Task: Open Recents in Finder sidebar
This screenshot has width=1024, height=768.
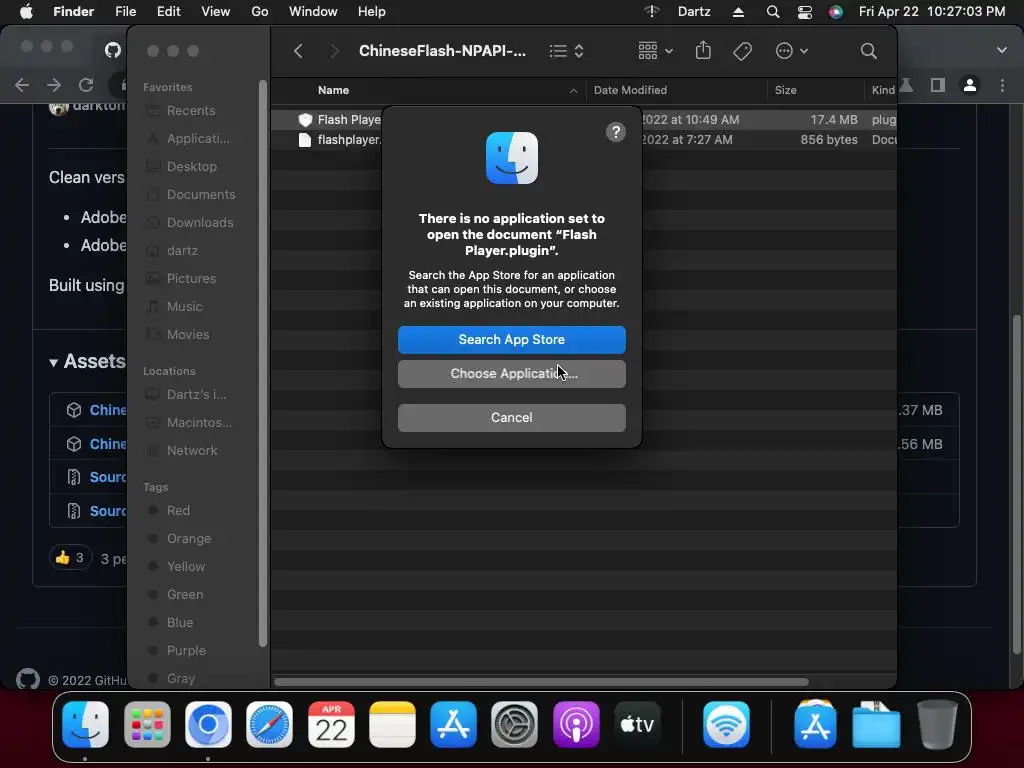Action: (191, 110)
